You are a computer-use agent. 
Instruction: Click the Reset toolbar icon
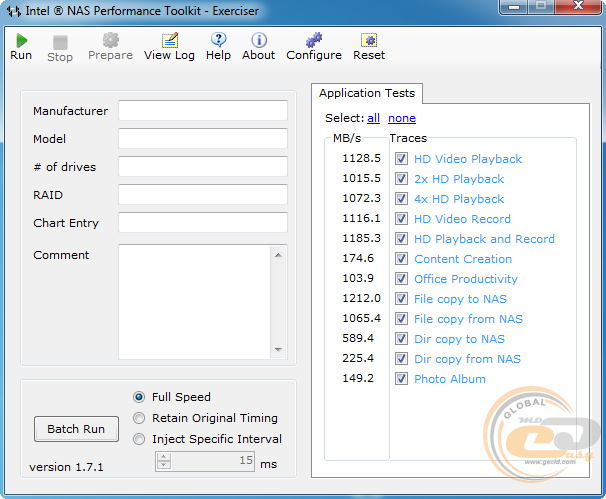(369, 40)
